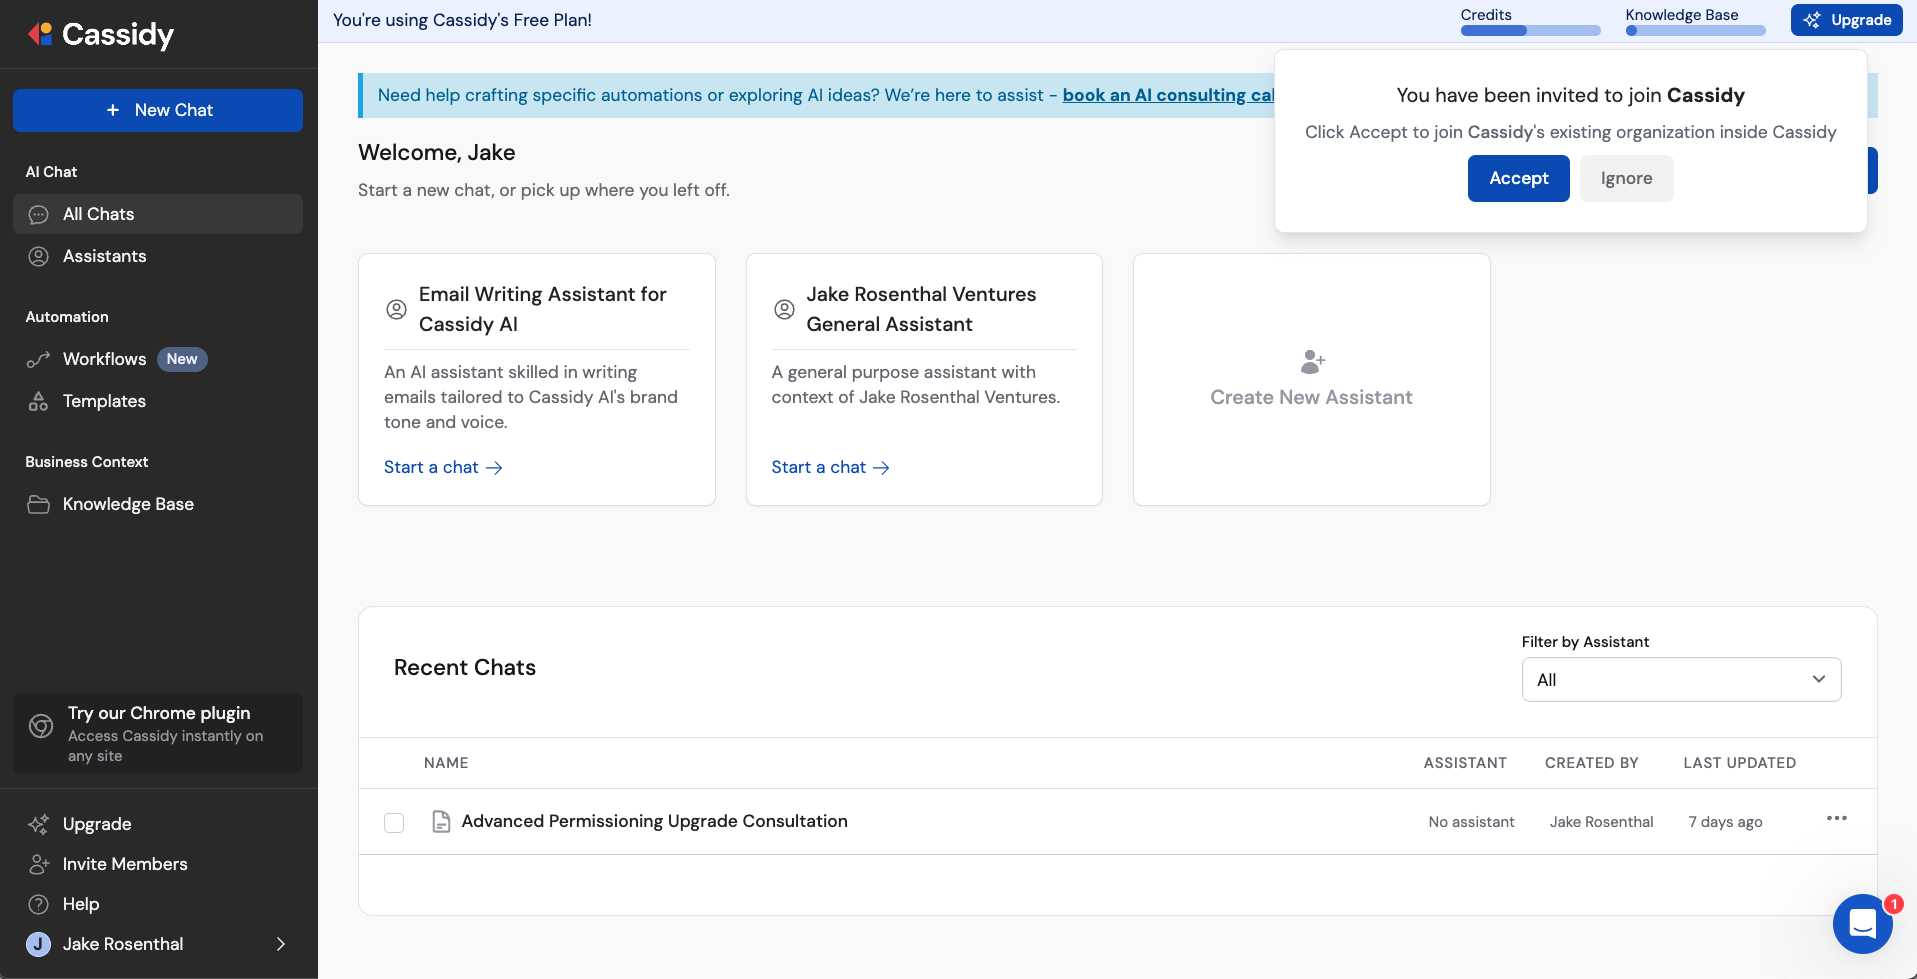Click the document icon beside Advanced Permissioning chat
Screen dimensions: 1917x979
(x=441, y=822)
